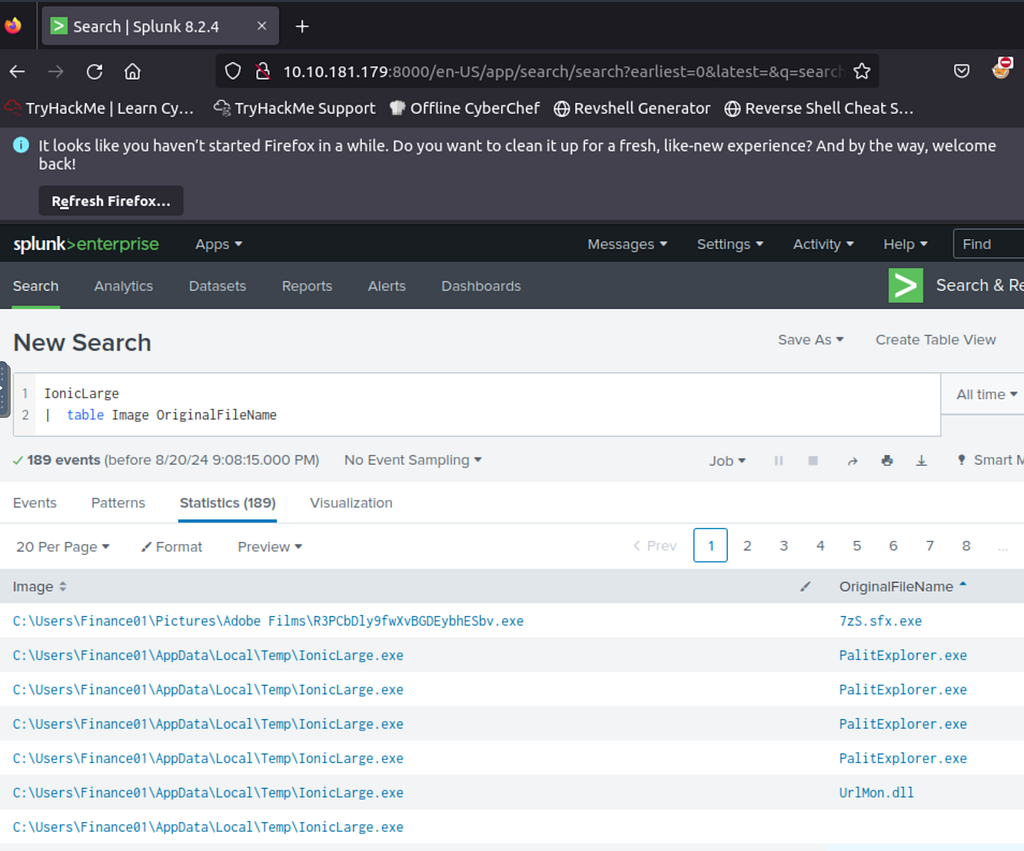Expand the Save As menu

[810, 340]
